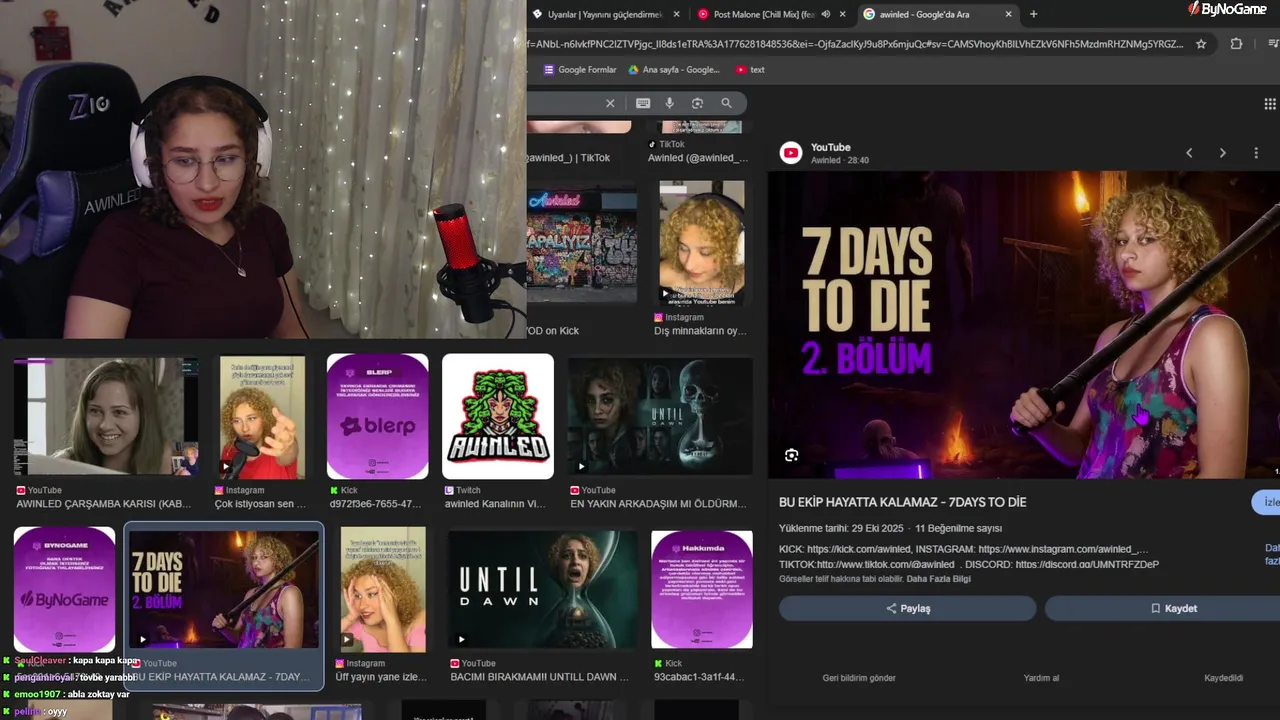Open the selected 7 Days To Die thumbnail
The image size is (1280, 720).
click(224, 590)
